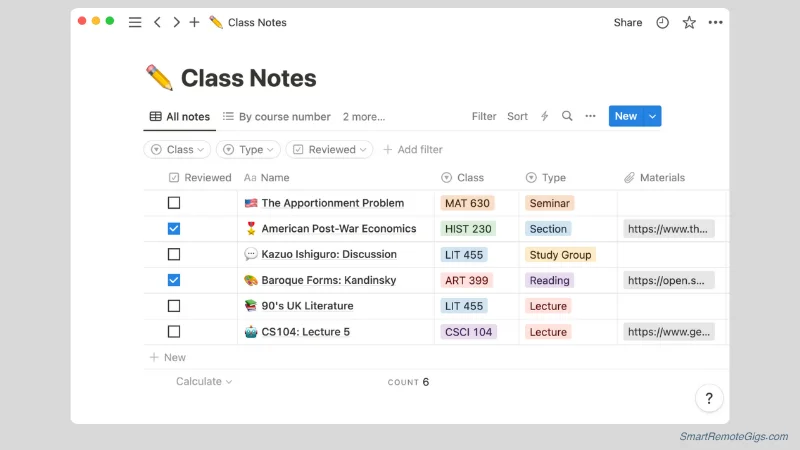Open the page options three-dot menu
The image size is (800, 450).
tap(715, 22)
